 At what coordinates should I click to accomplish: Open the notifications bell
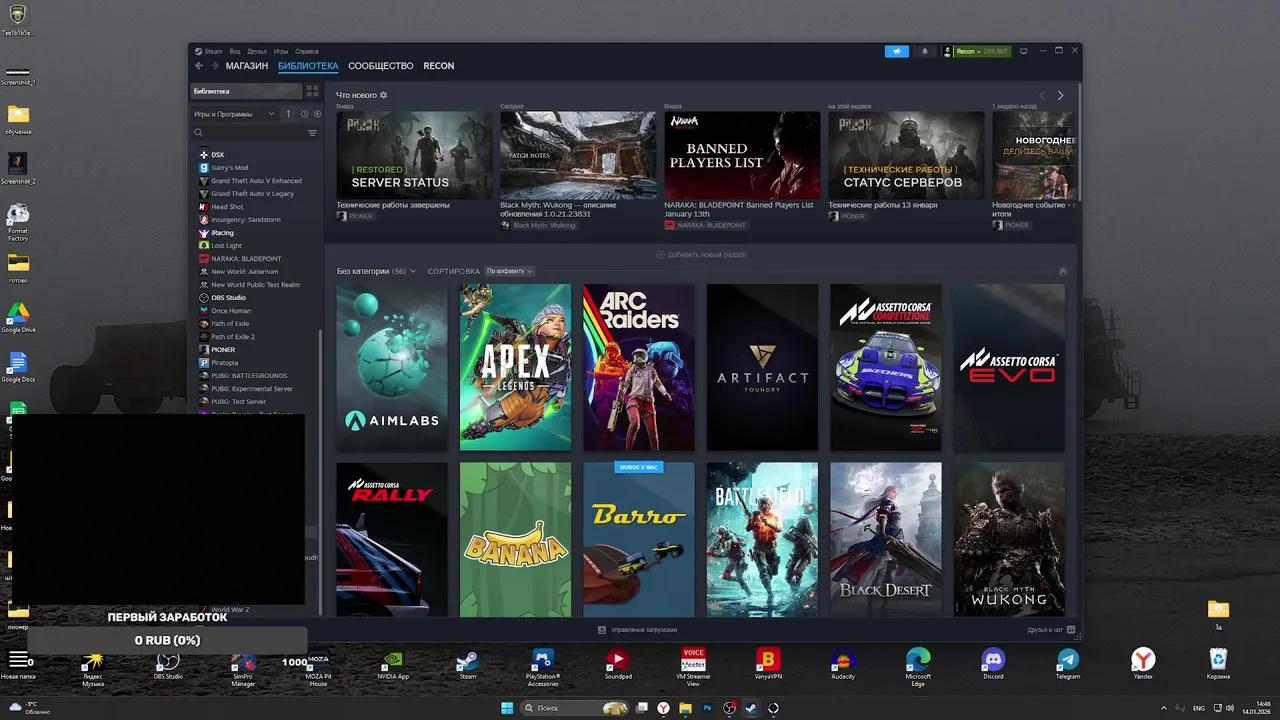pos(924,51)
